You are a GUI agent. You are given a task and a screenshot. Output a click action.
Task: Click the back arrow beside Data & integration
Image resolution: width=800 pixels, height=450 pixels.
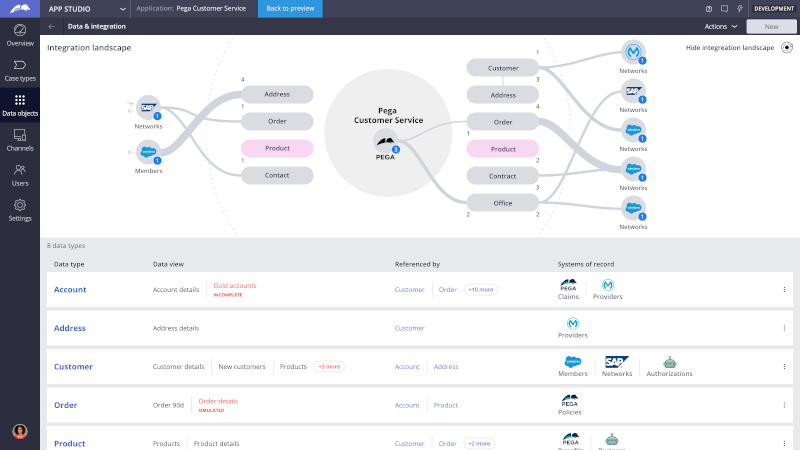click(52, 26)
